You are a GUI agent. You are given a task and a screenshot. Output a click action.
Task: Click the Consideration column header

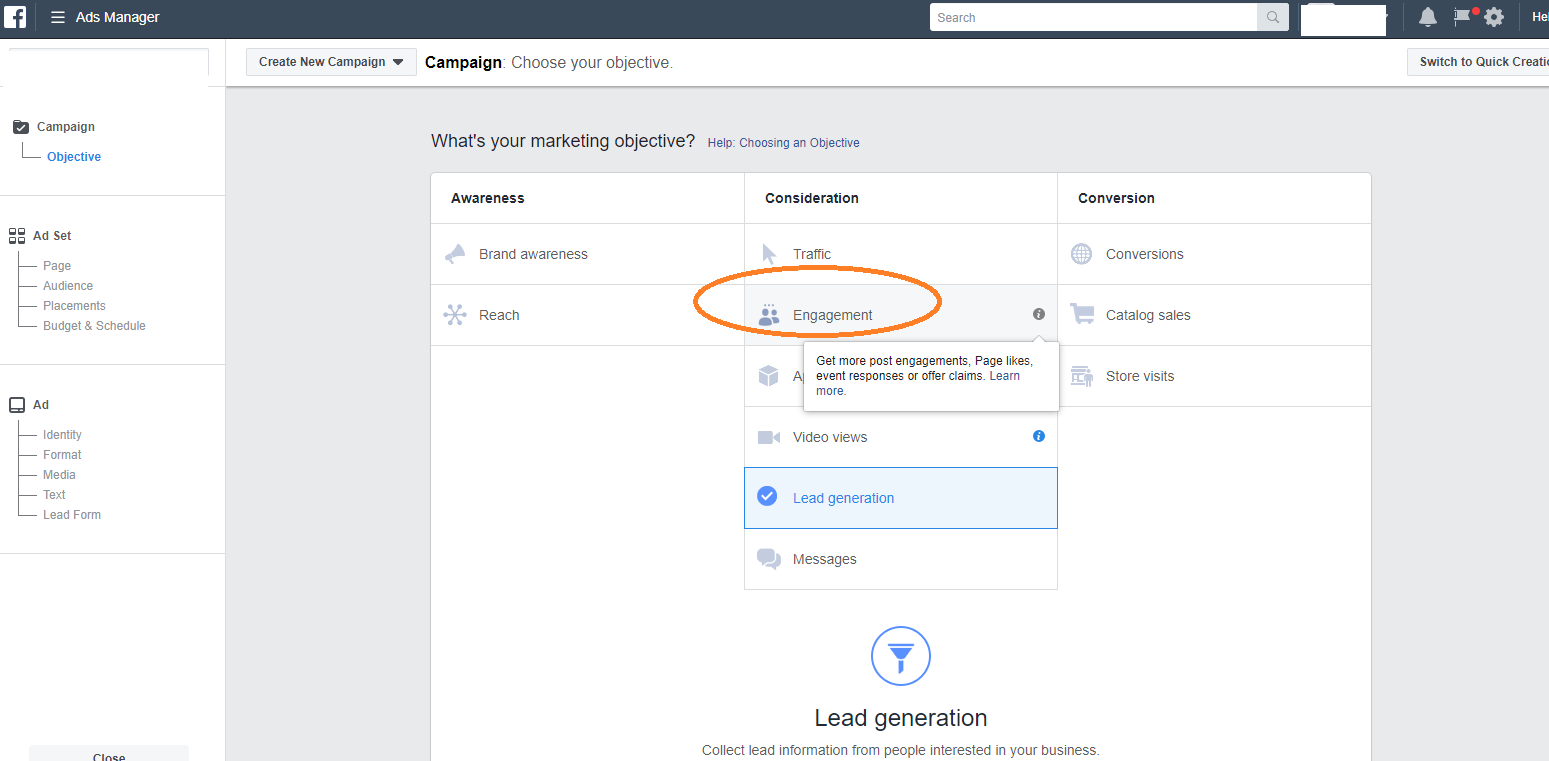tap(812, 198)
